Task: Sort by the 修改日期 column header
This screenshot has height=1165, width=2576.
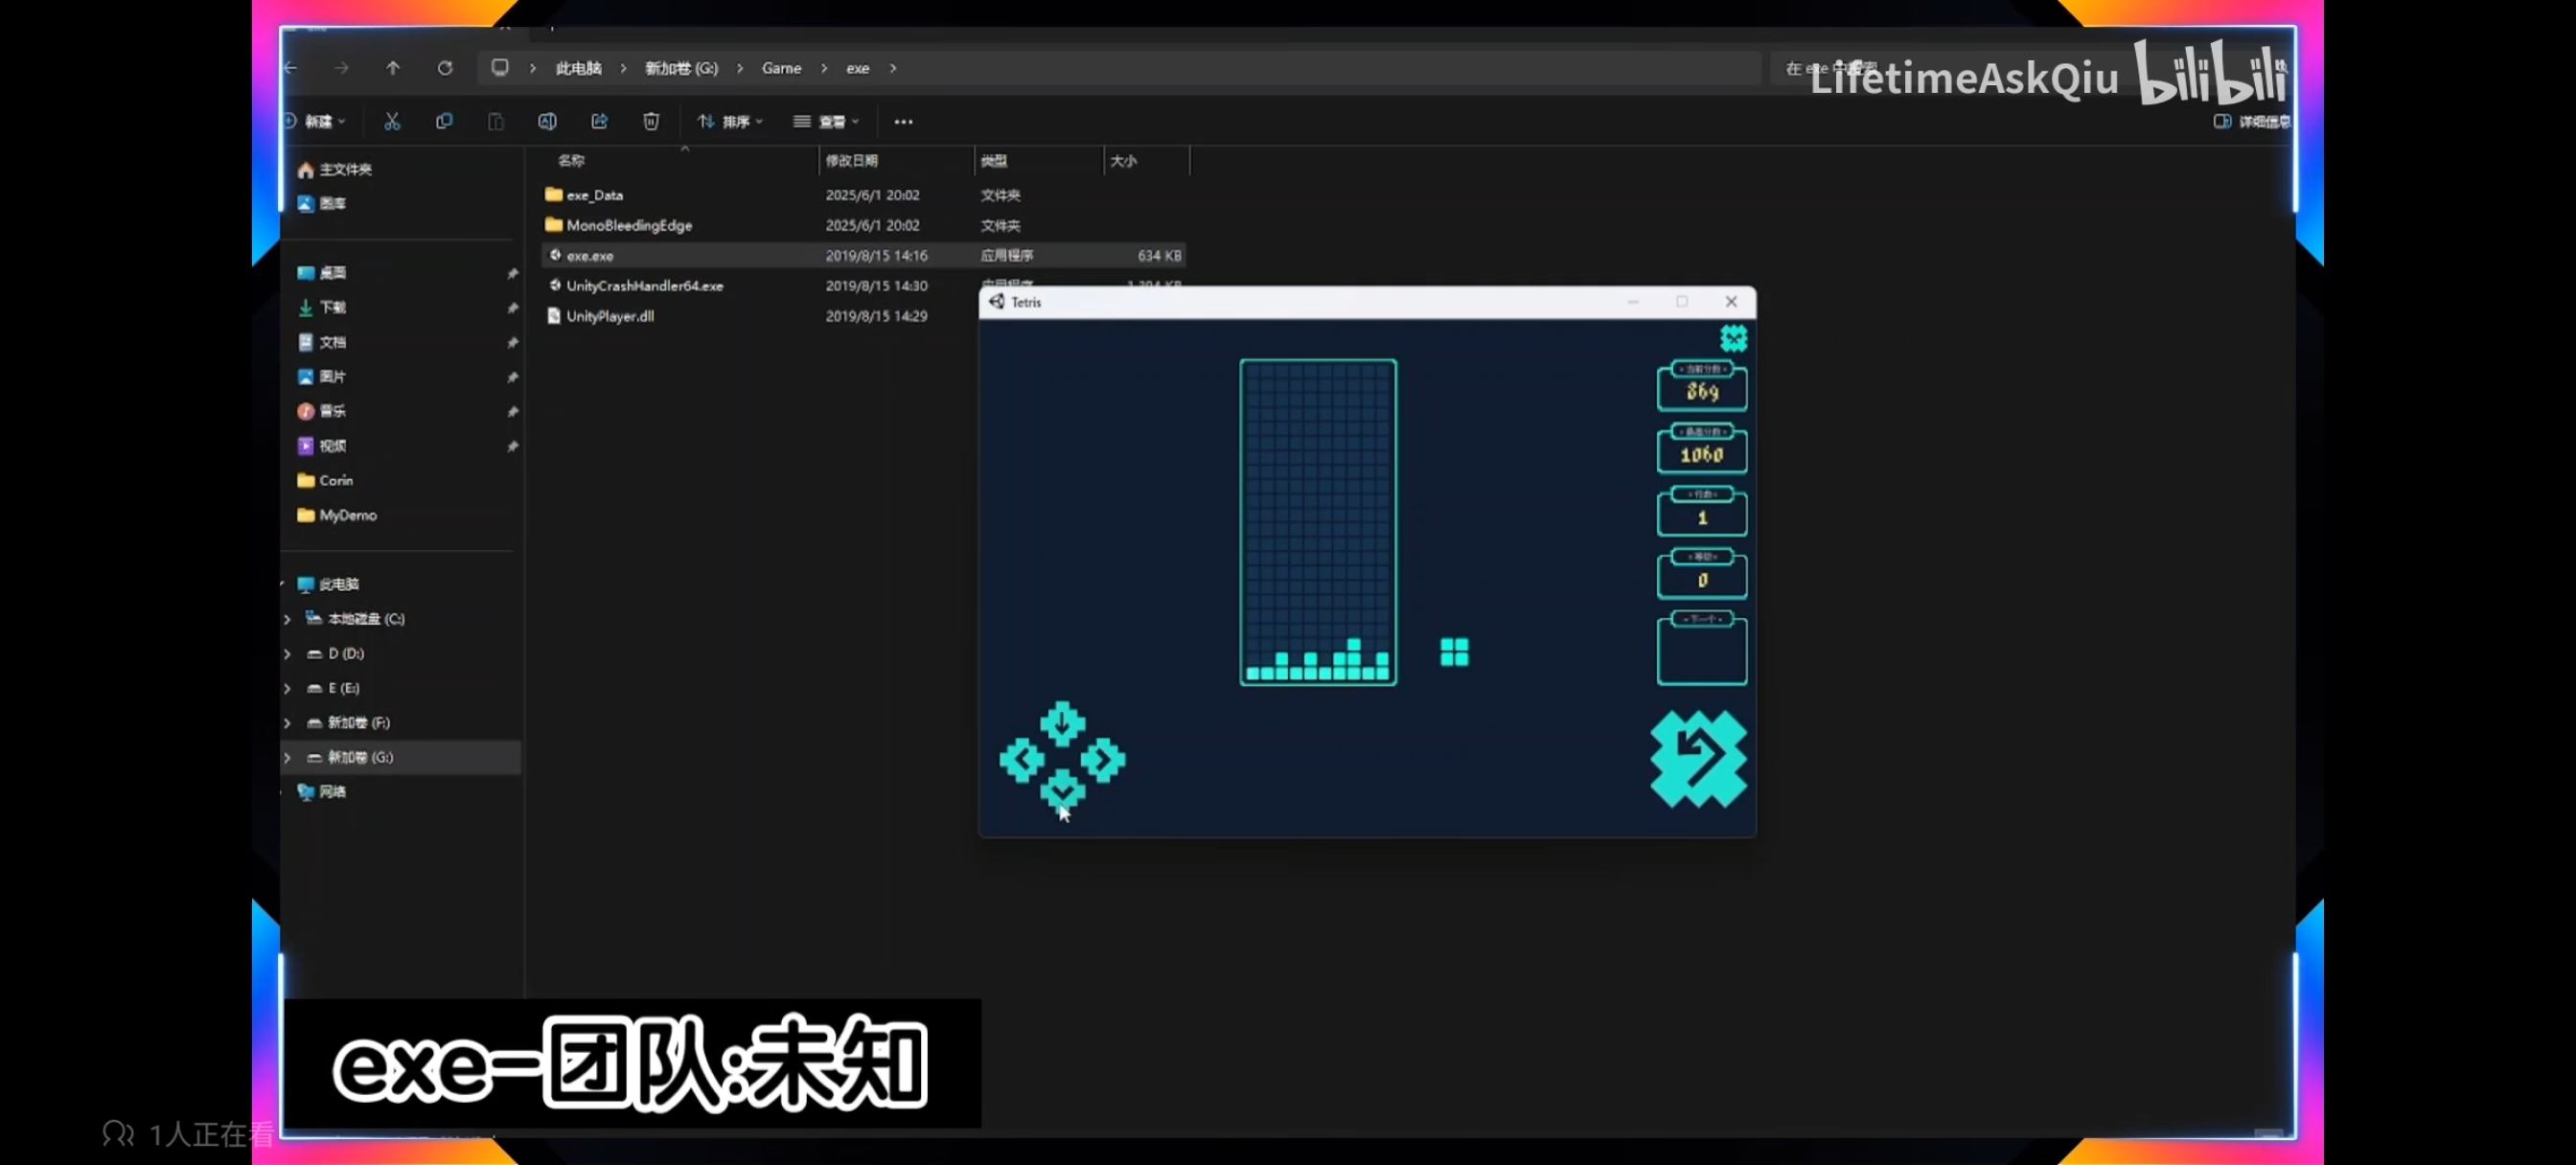Action: coord(851,160)
